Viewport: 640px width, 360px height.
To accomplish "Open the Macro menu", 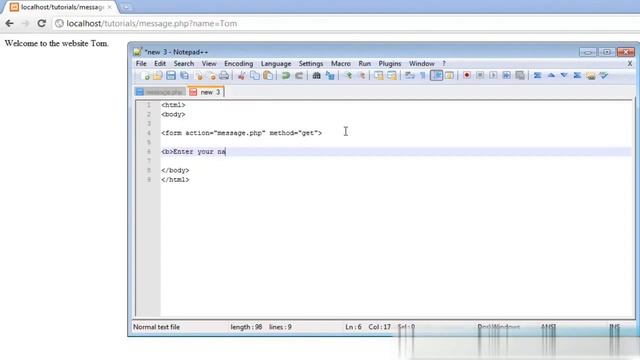I will coord(341,64).
